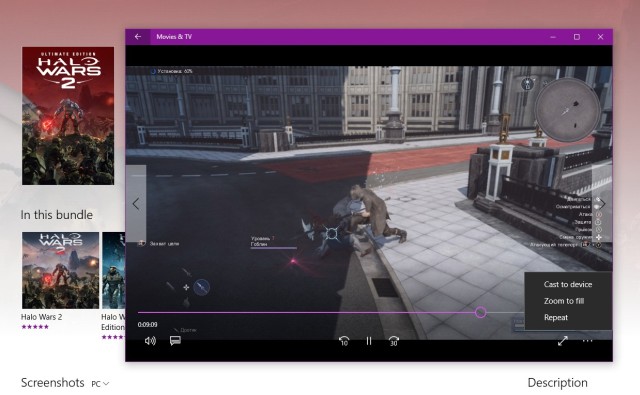Image resolution: width=640 pixels, height=395 pixels.
Task: Mute the video volume speaker icon
Action: click(x=150, y=341)
